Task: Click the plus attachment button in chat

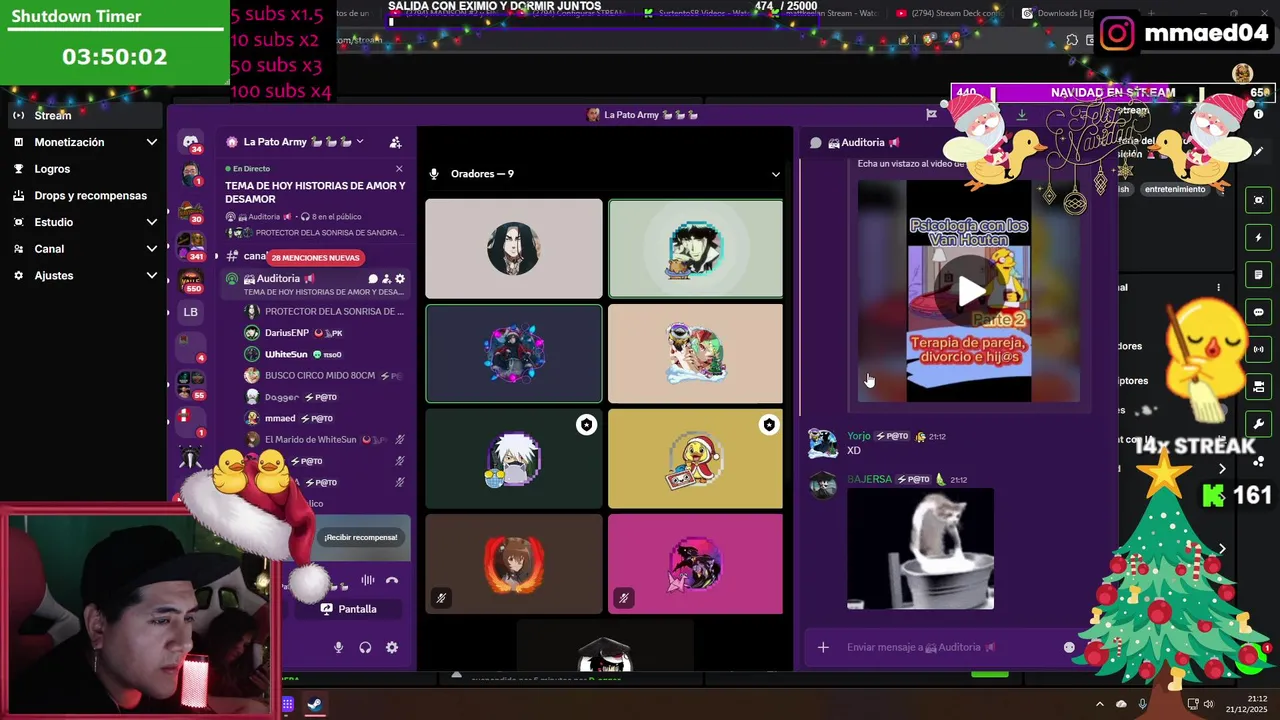Action: pyautogui.click(x=823, y=647)
